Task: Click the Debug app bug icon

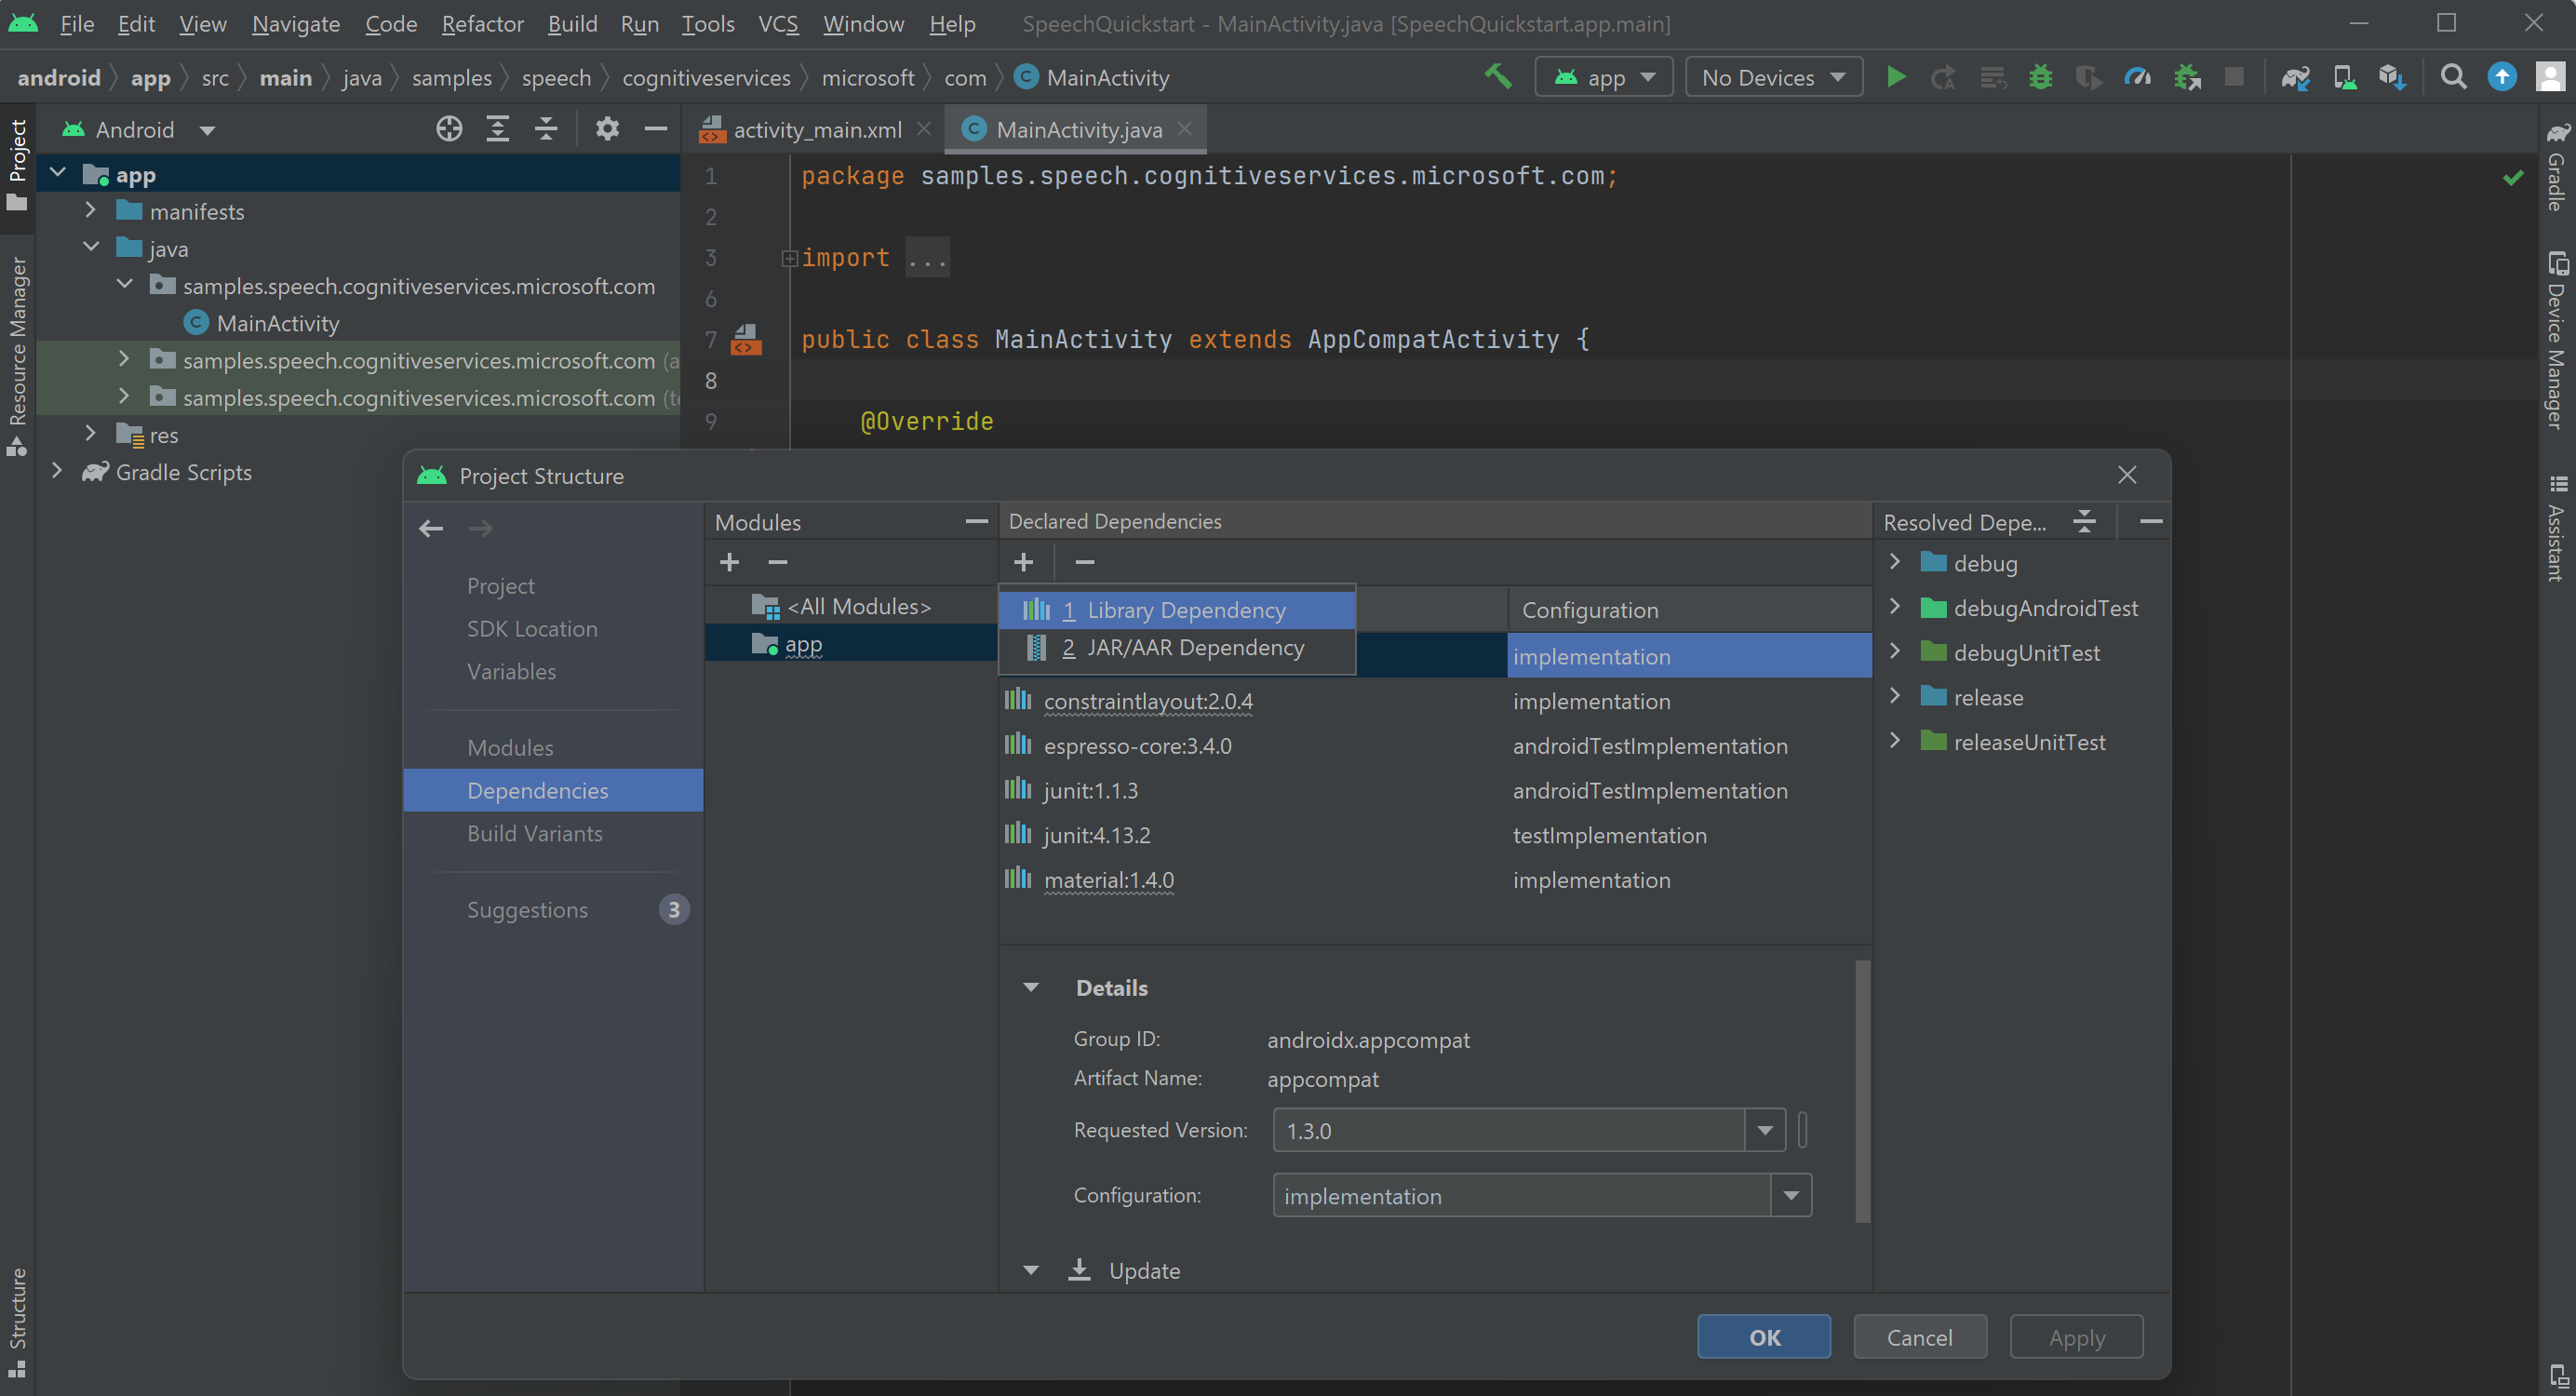Action: click(2040, 77)
